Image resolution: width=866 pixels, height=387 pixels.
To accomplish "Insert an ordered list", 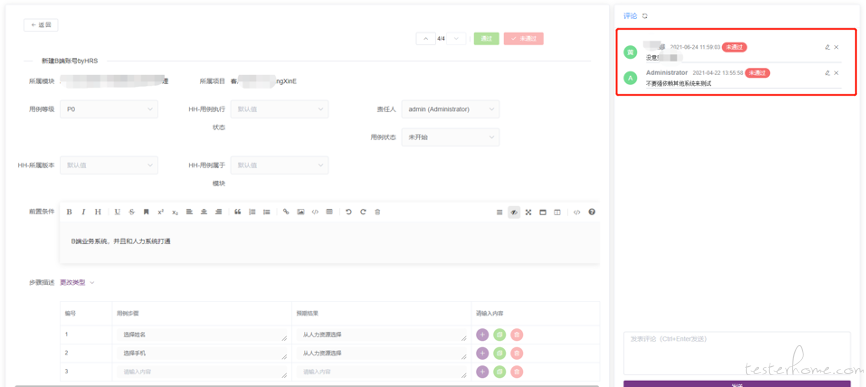I will pyautogui.click(x=252, y=212).
